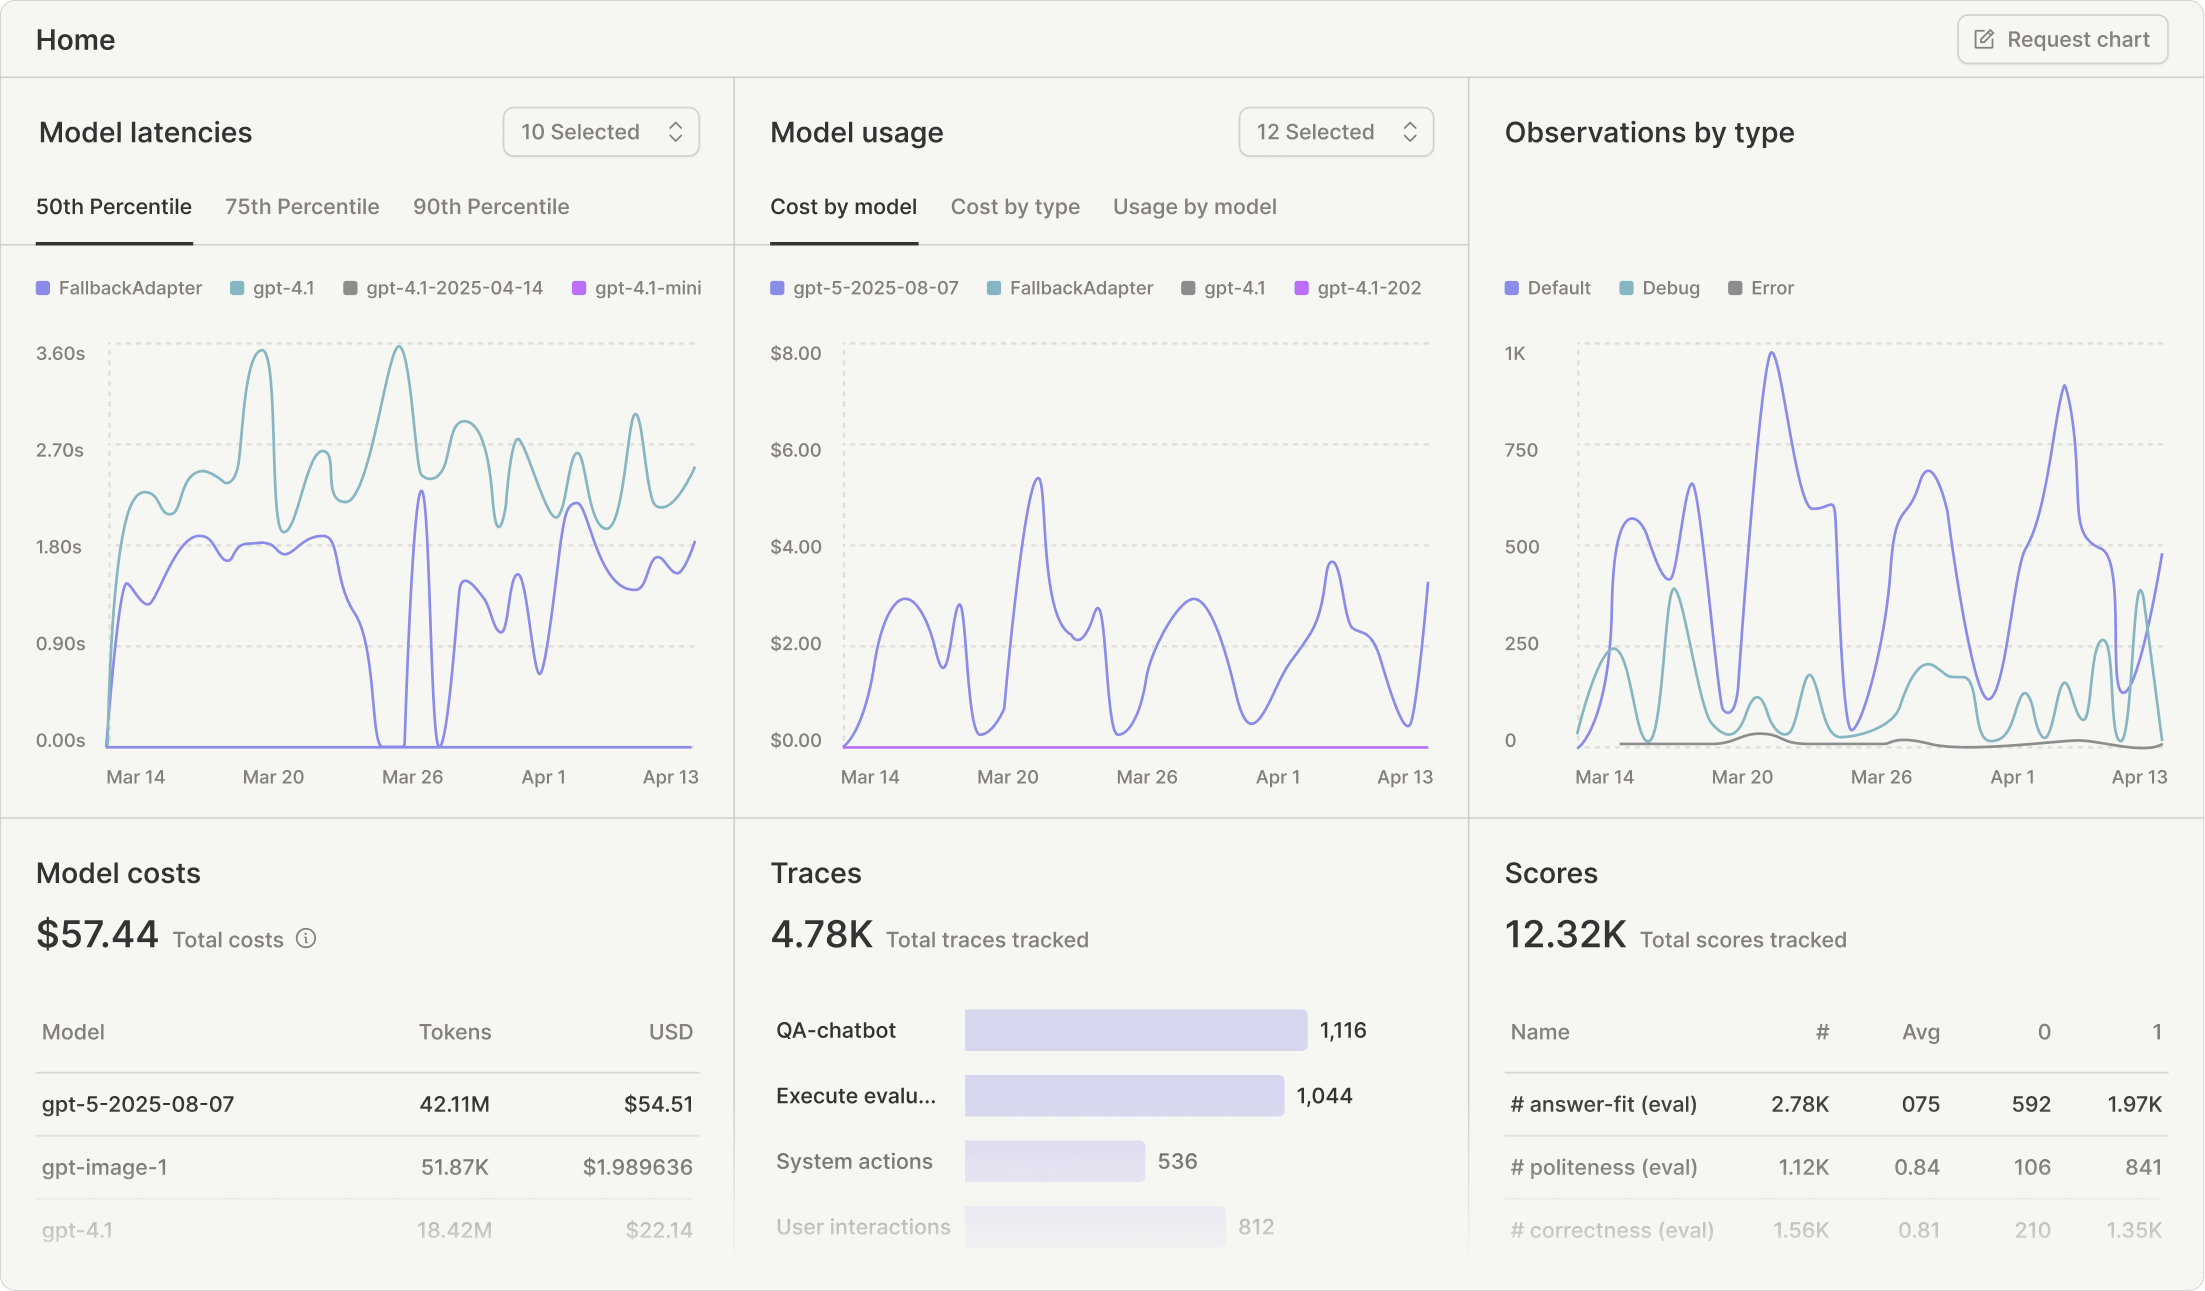The image size is (2205, 1291).
Task: Select the Usage by model tab
Action: pos(1194,207)
